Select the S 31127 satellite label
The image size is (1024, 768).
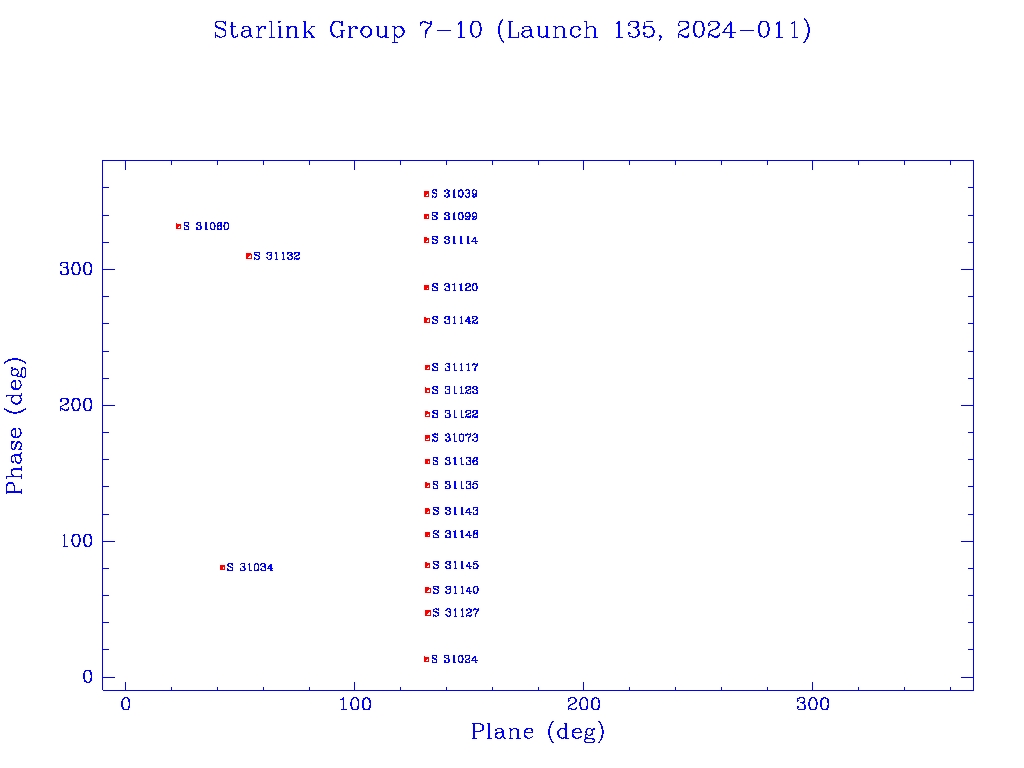pos(456,613)
